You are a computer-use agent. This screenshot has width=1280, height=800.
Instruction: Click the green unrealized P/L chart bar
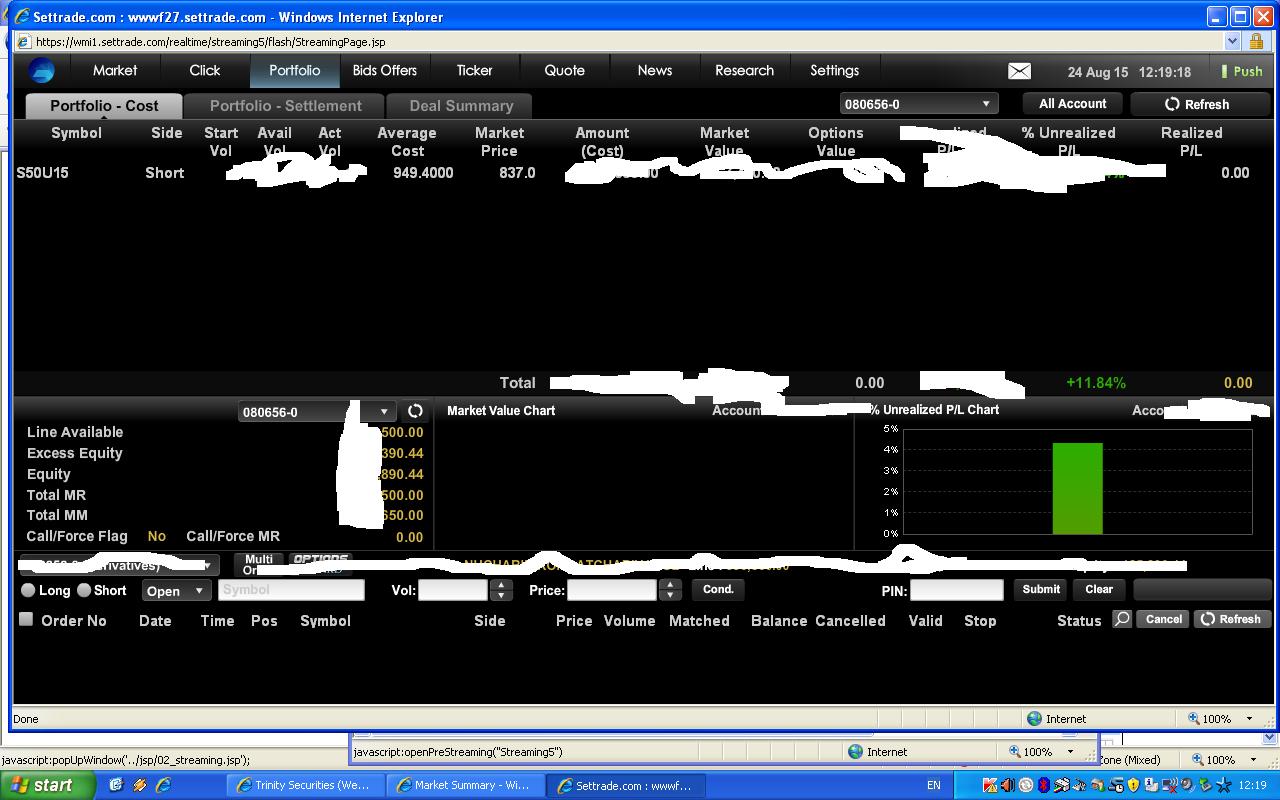[x=1077, y=488]
